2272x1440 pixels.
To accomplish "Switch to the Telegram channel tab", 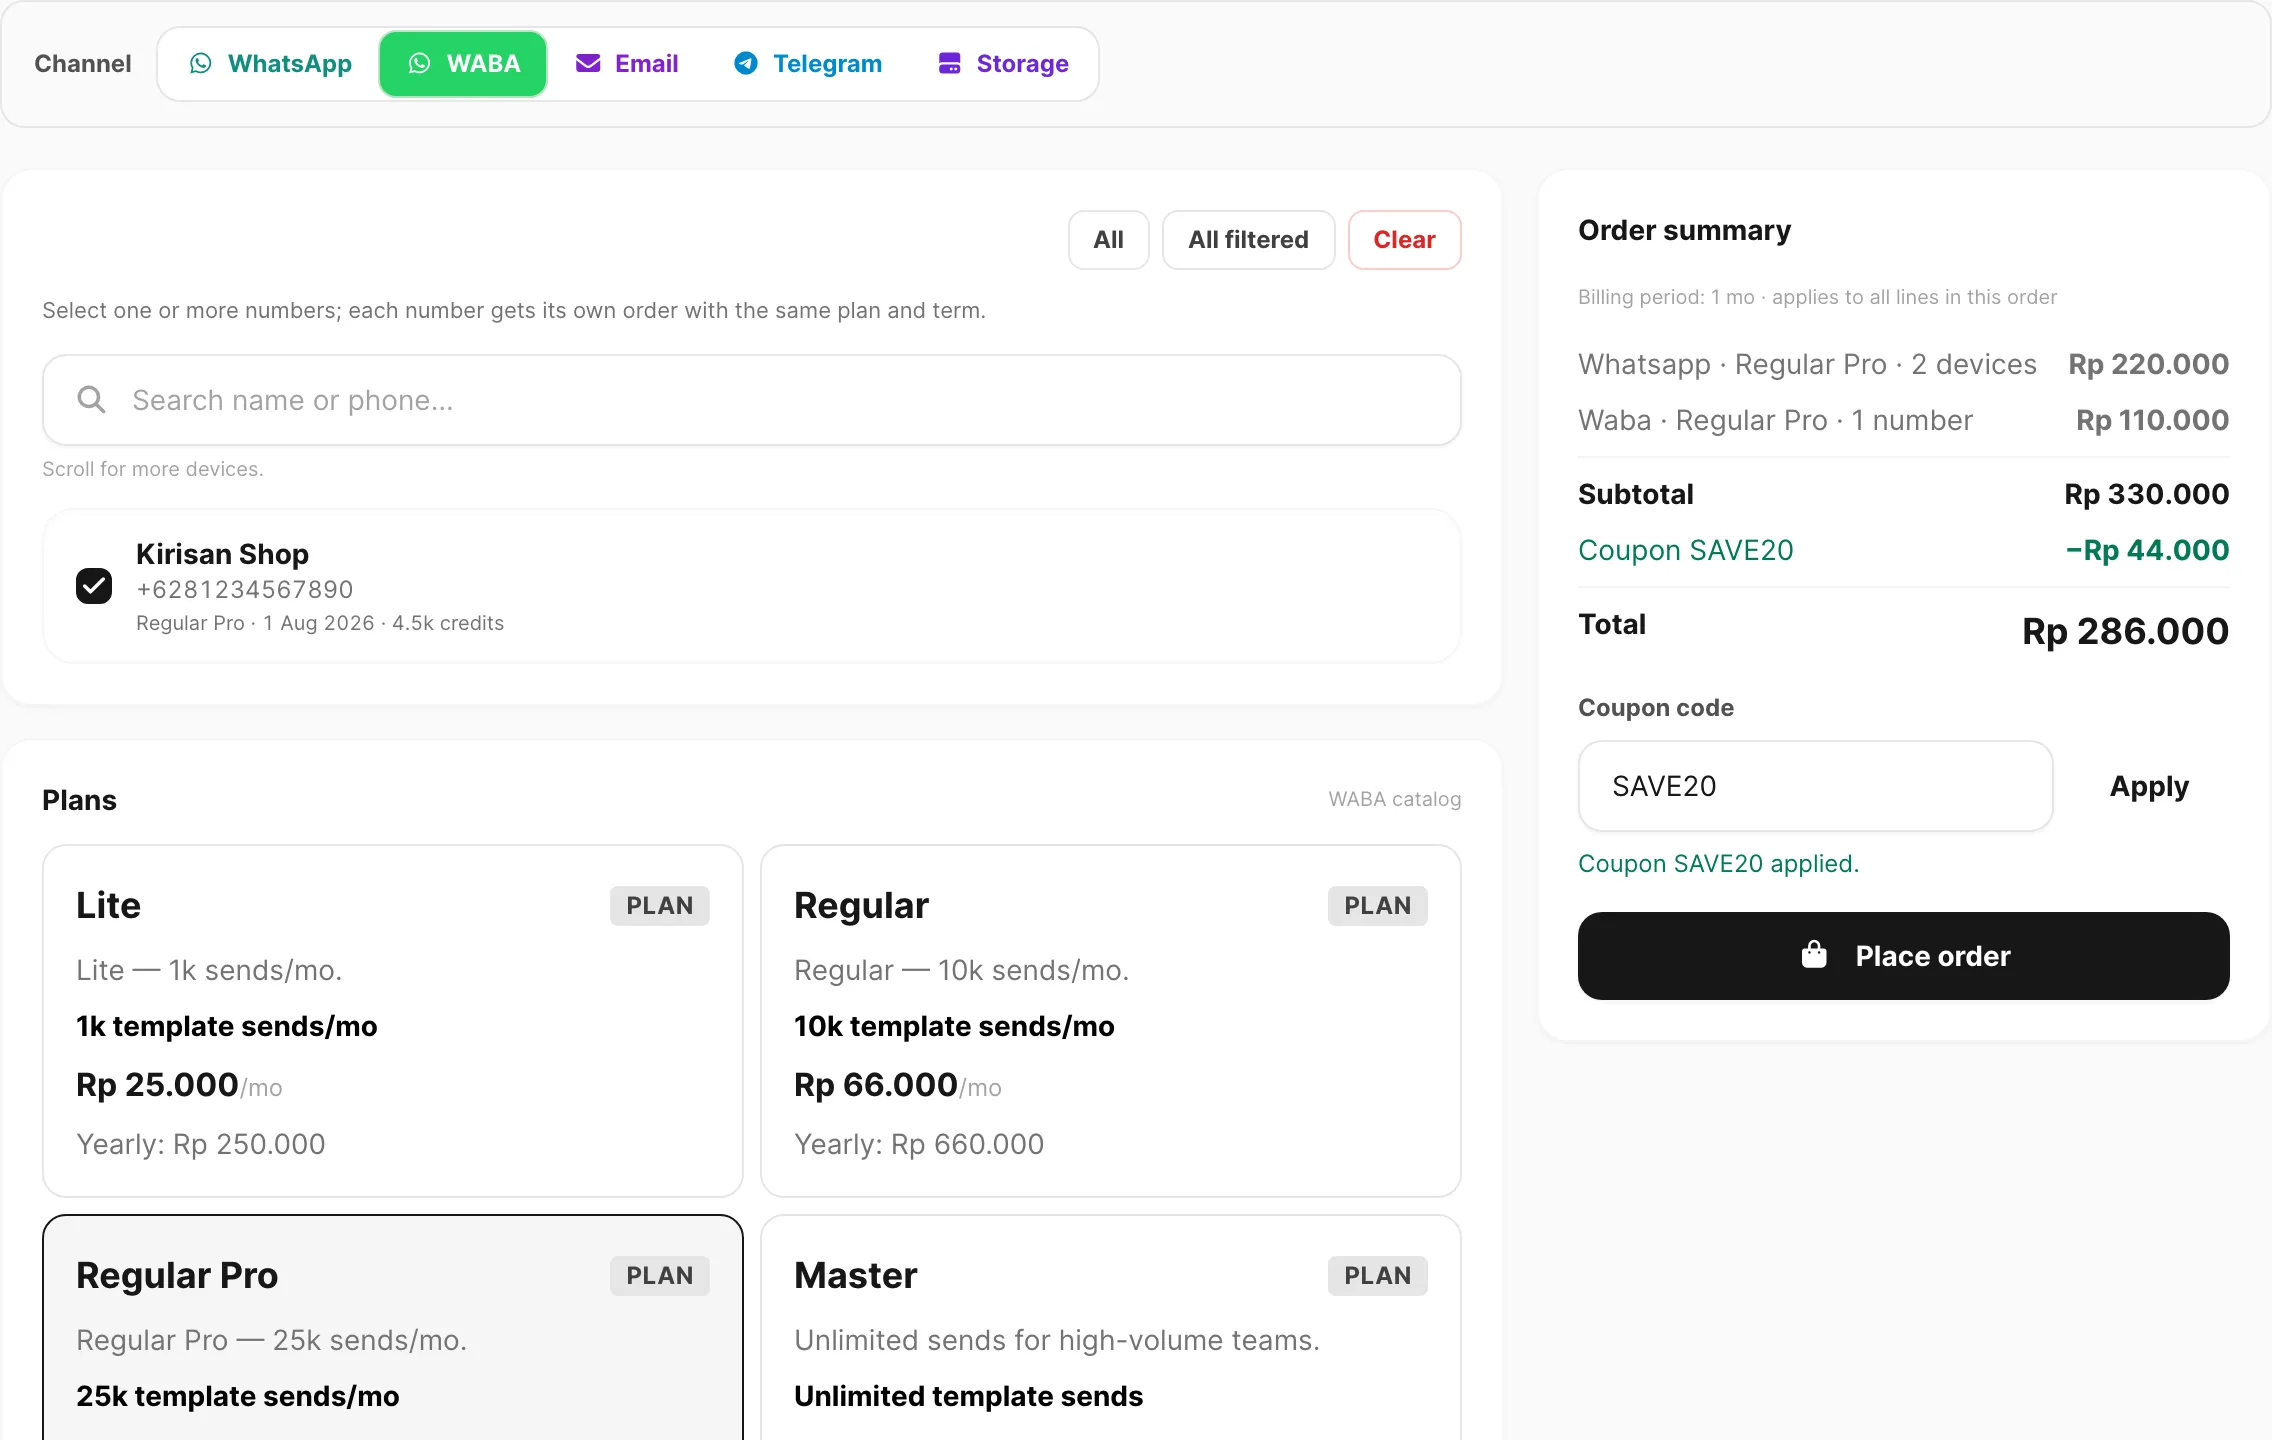I will [x=807, y=64].
